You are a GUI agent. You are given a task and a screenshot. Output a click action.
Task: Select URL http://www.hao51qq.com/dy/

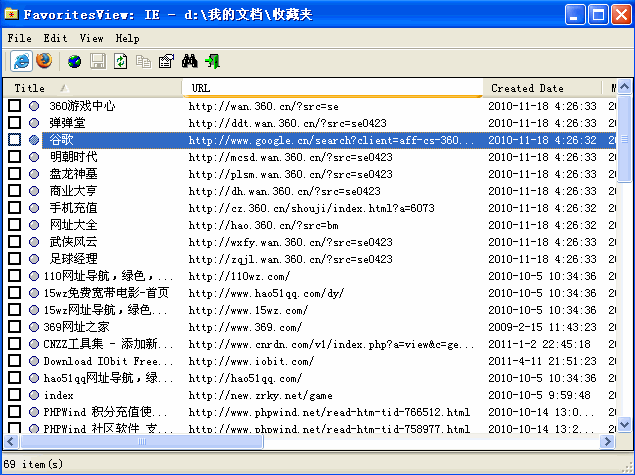[x=266, y=293]
